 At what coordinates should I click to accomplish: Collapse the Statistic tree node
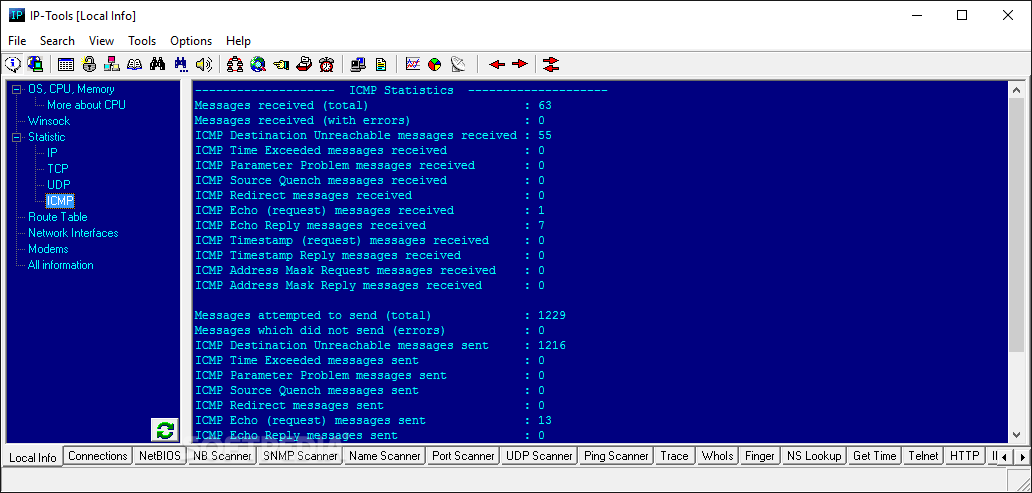pos(16,138)
